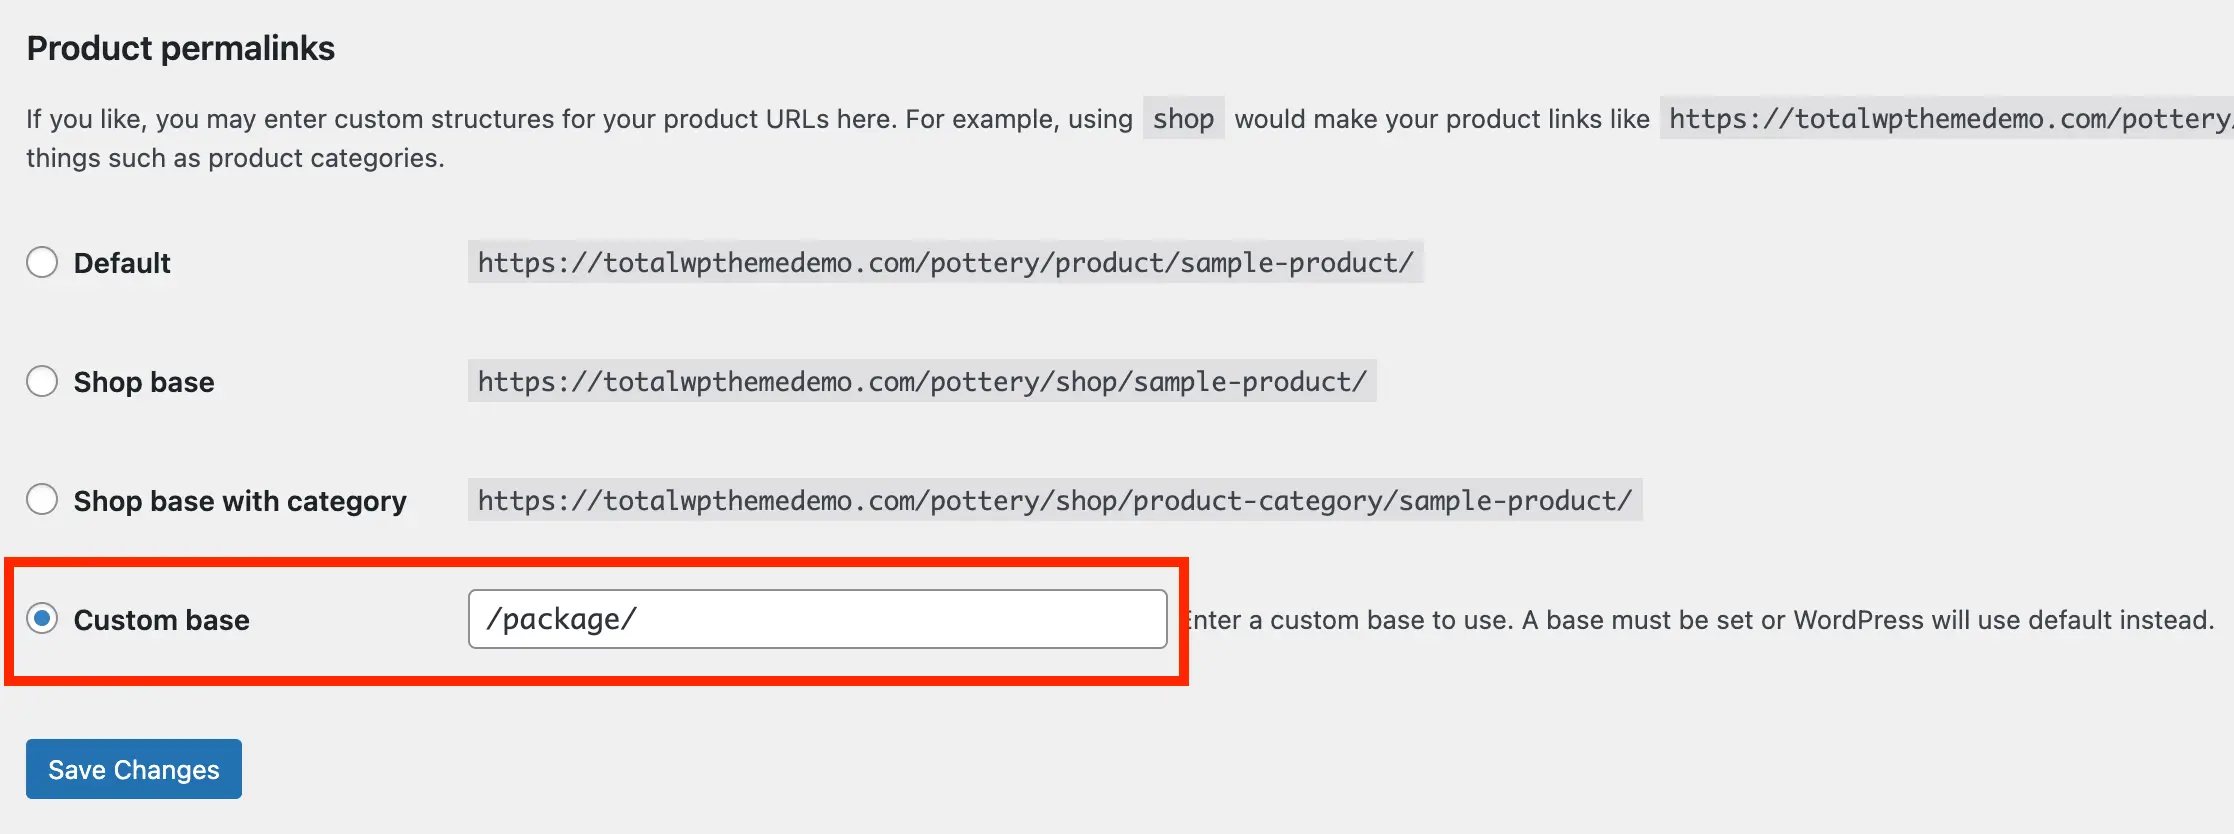2234x834 pixels.
Task: Select the Custom base radio button
Action: [x=40, y=619]
